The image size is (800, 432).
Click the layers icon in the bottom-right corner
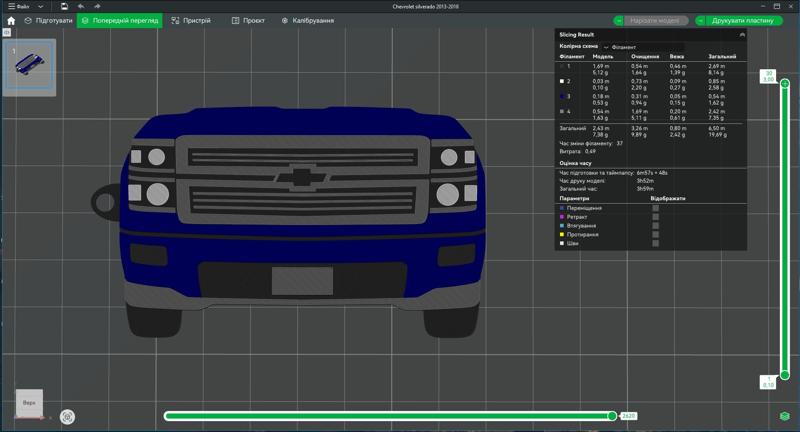[785, 416]
